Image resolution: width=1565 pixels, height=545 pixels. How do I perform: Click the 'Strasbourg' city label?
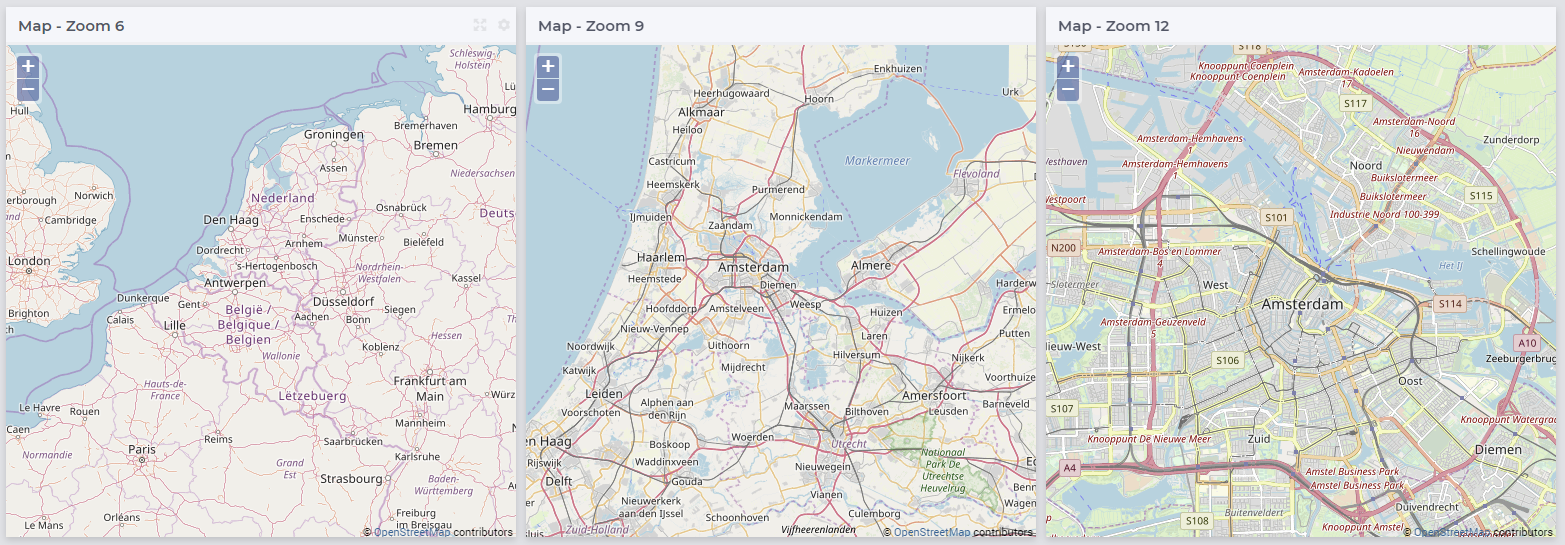coord(351,479)
